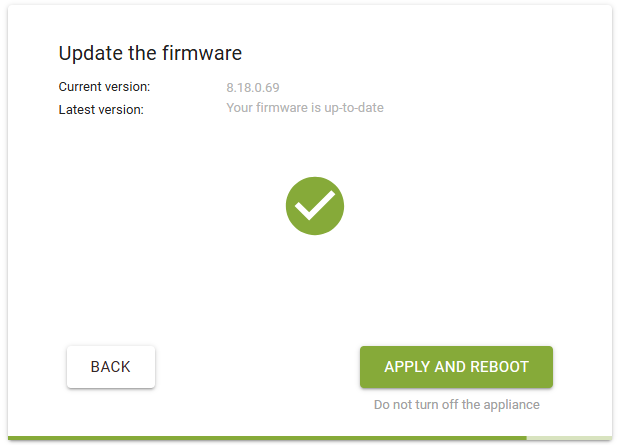
Task: Click the green checkmark success icon
Action: [315, 206]
